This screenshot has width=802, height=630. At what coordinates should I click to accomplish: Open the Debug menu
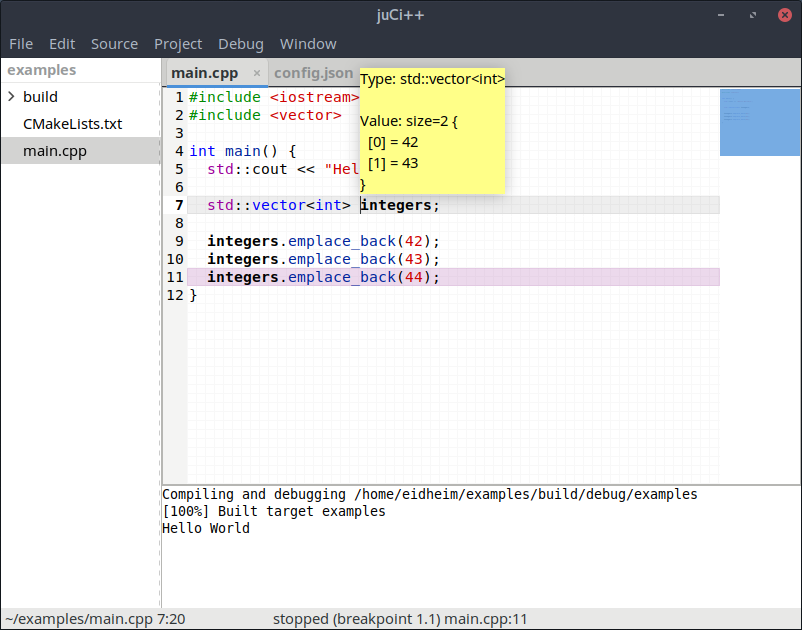click(x=241, y=44)
